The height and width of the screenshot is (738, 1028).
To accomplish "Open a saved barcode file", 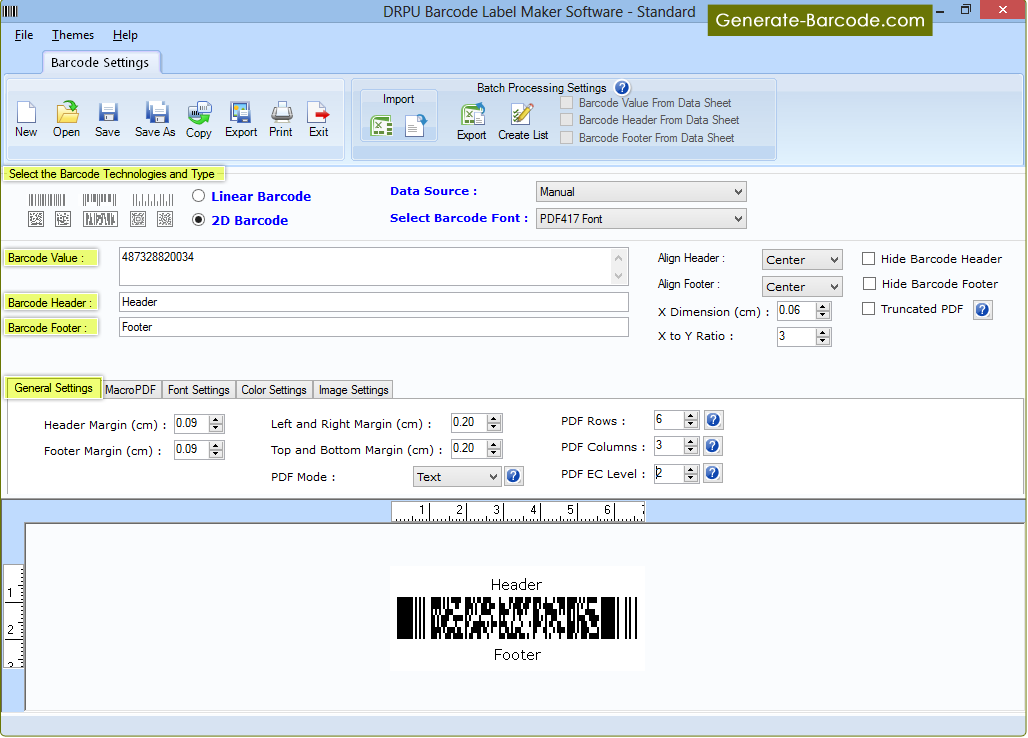I will pyautogui.click(x=67, y=119).
